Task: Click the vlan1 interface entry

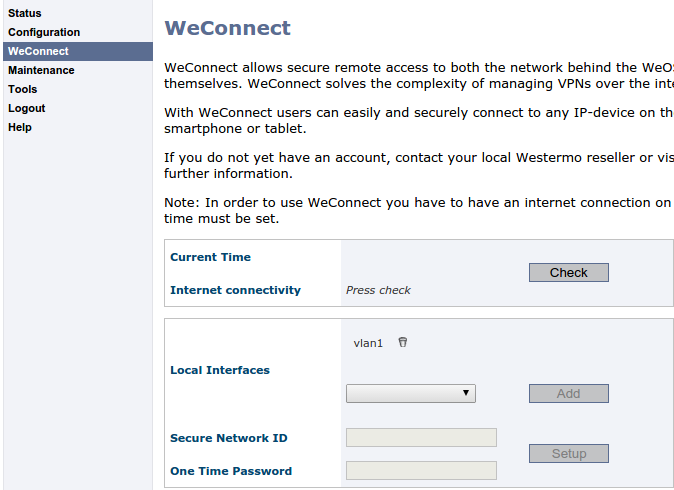Action: click(368, 343)
